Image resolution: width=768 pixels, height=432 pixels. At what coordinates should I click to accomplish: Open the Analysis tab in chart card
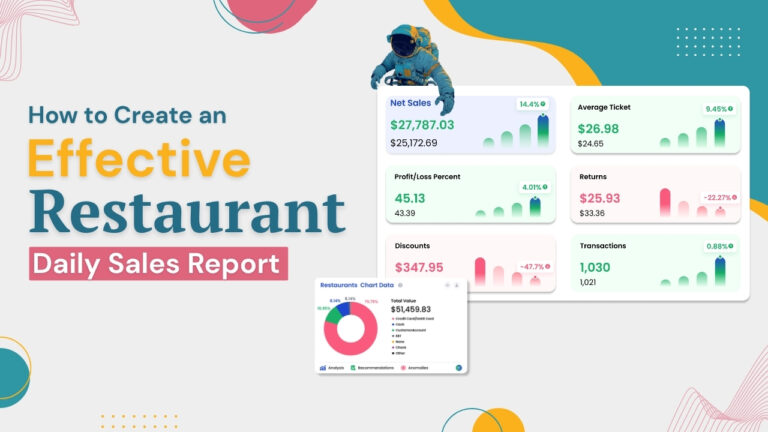tap(332, 368)
